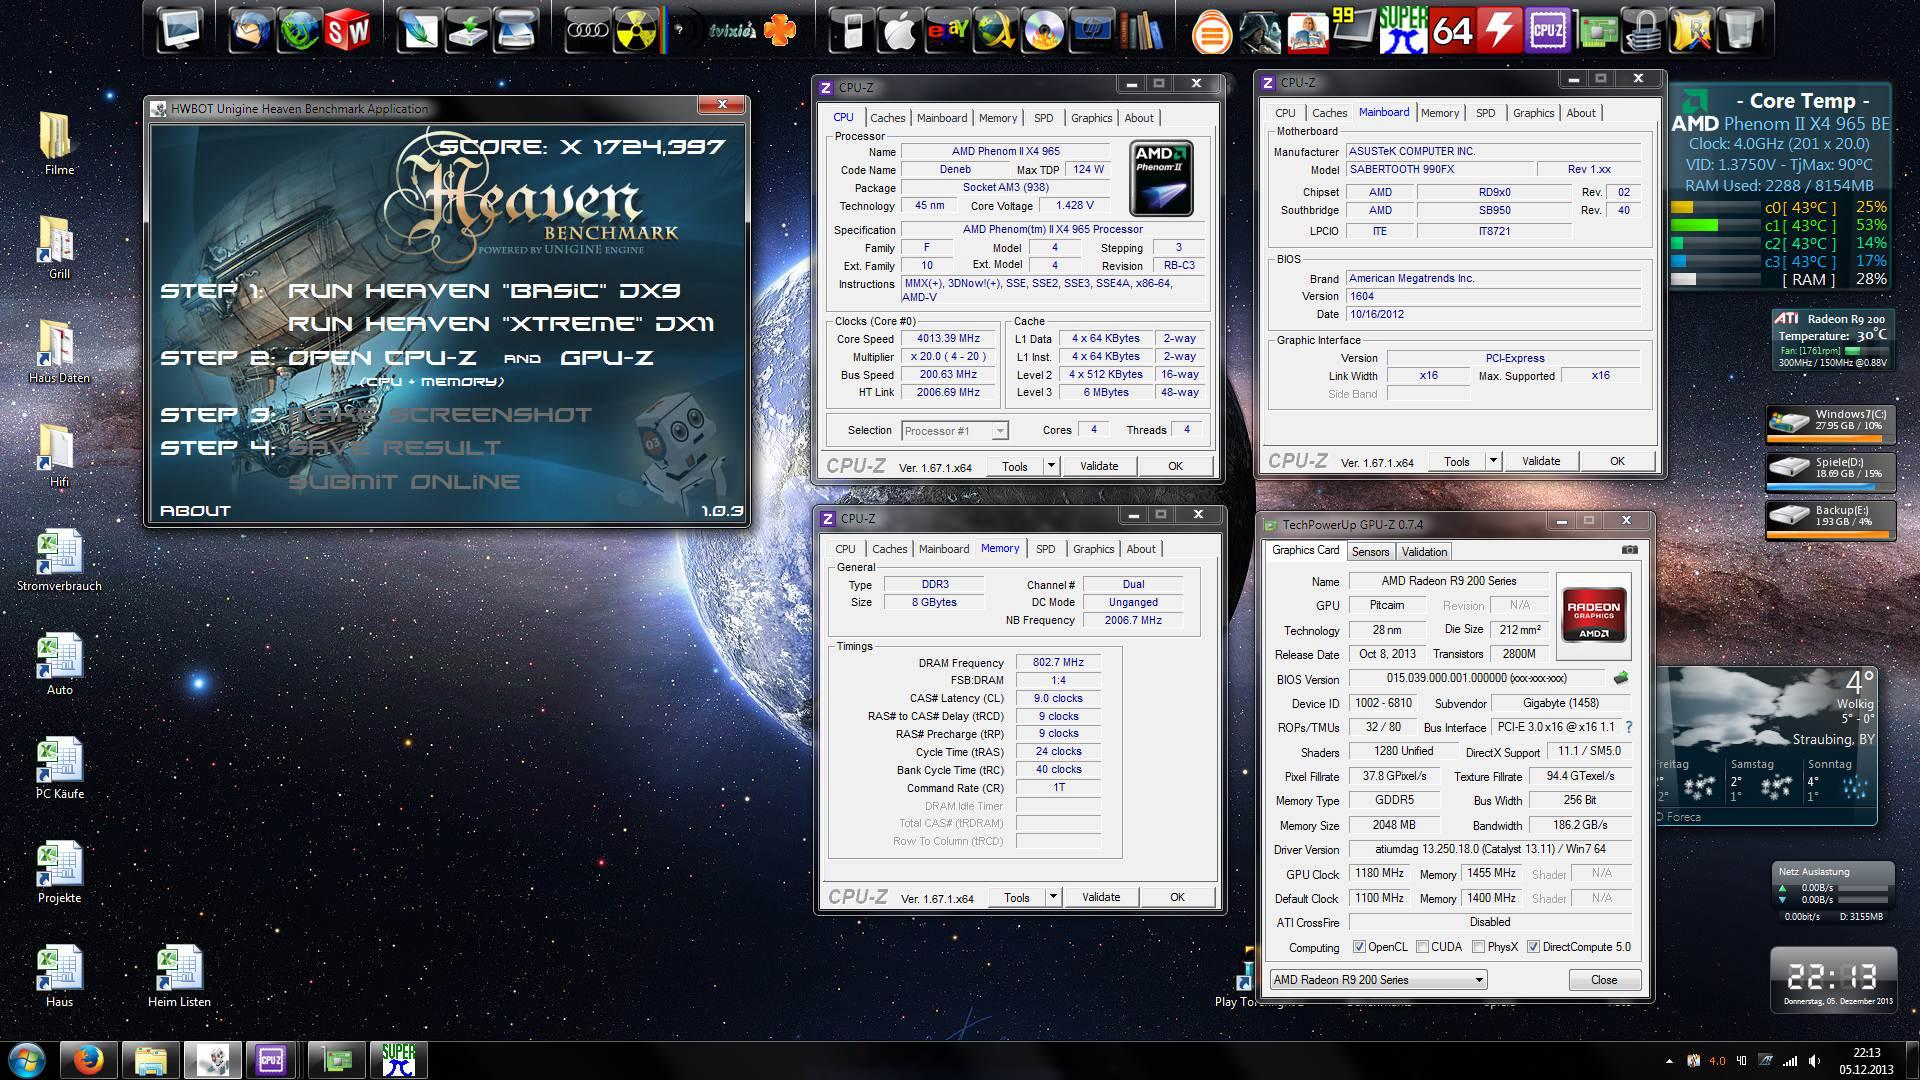Open Firefox from the taskbar
This screenshot has height=1080, width=1920.
click(88, 1060)
